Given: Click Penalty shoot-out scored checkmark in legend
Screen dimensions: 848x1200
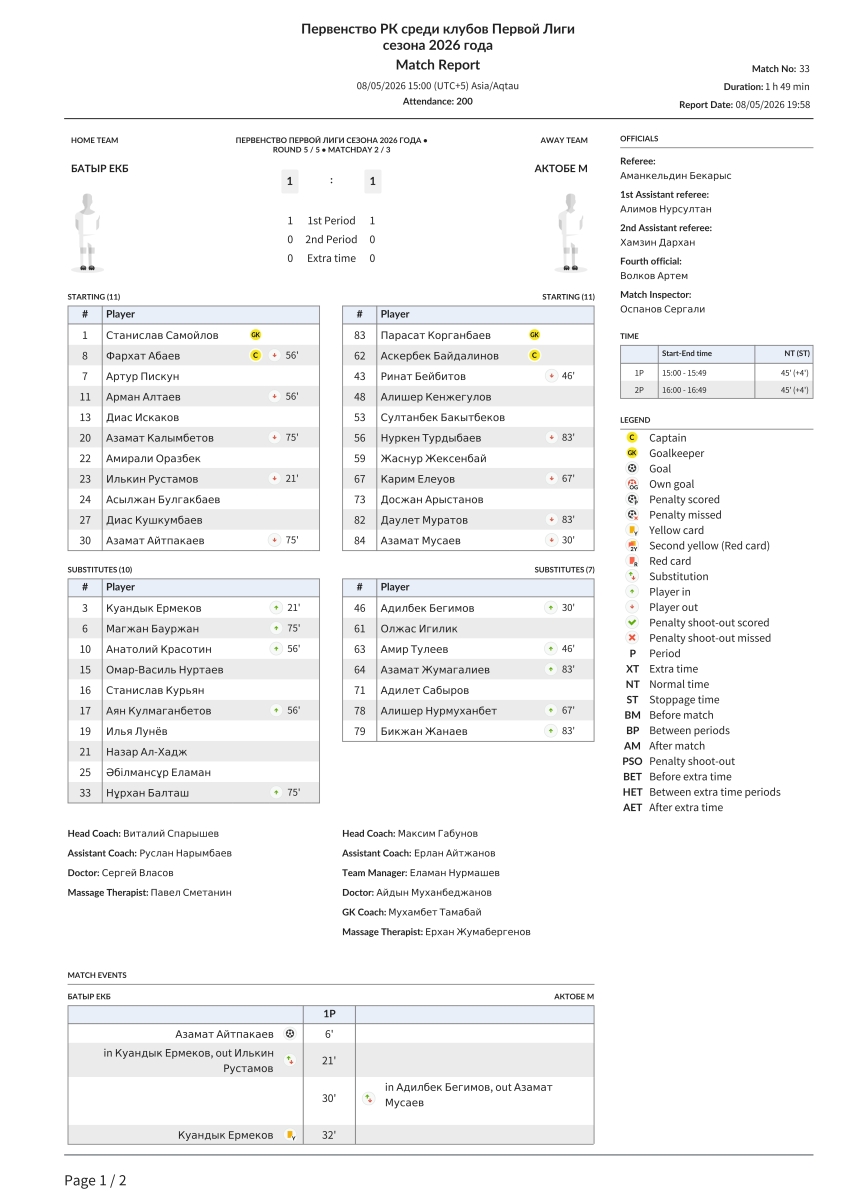Looking at the screenshot, I should tap(632, 623).
